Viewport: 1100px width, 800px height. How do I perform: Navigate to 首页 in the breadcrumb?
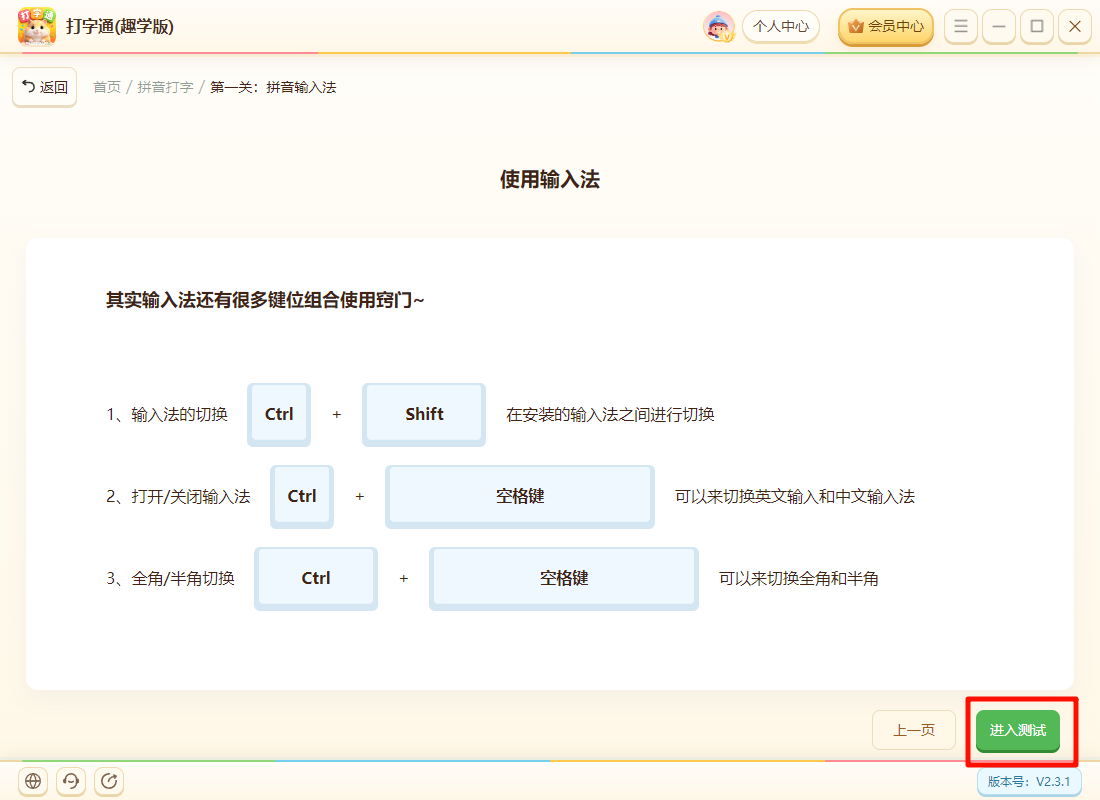click(107, 87)
